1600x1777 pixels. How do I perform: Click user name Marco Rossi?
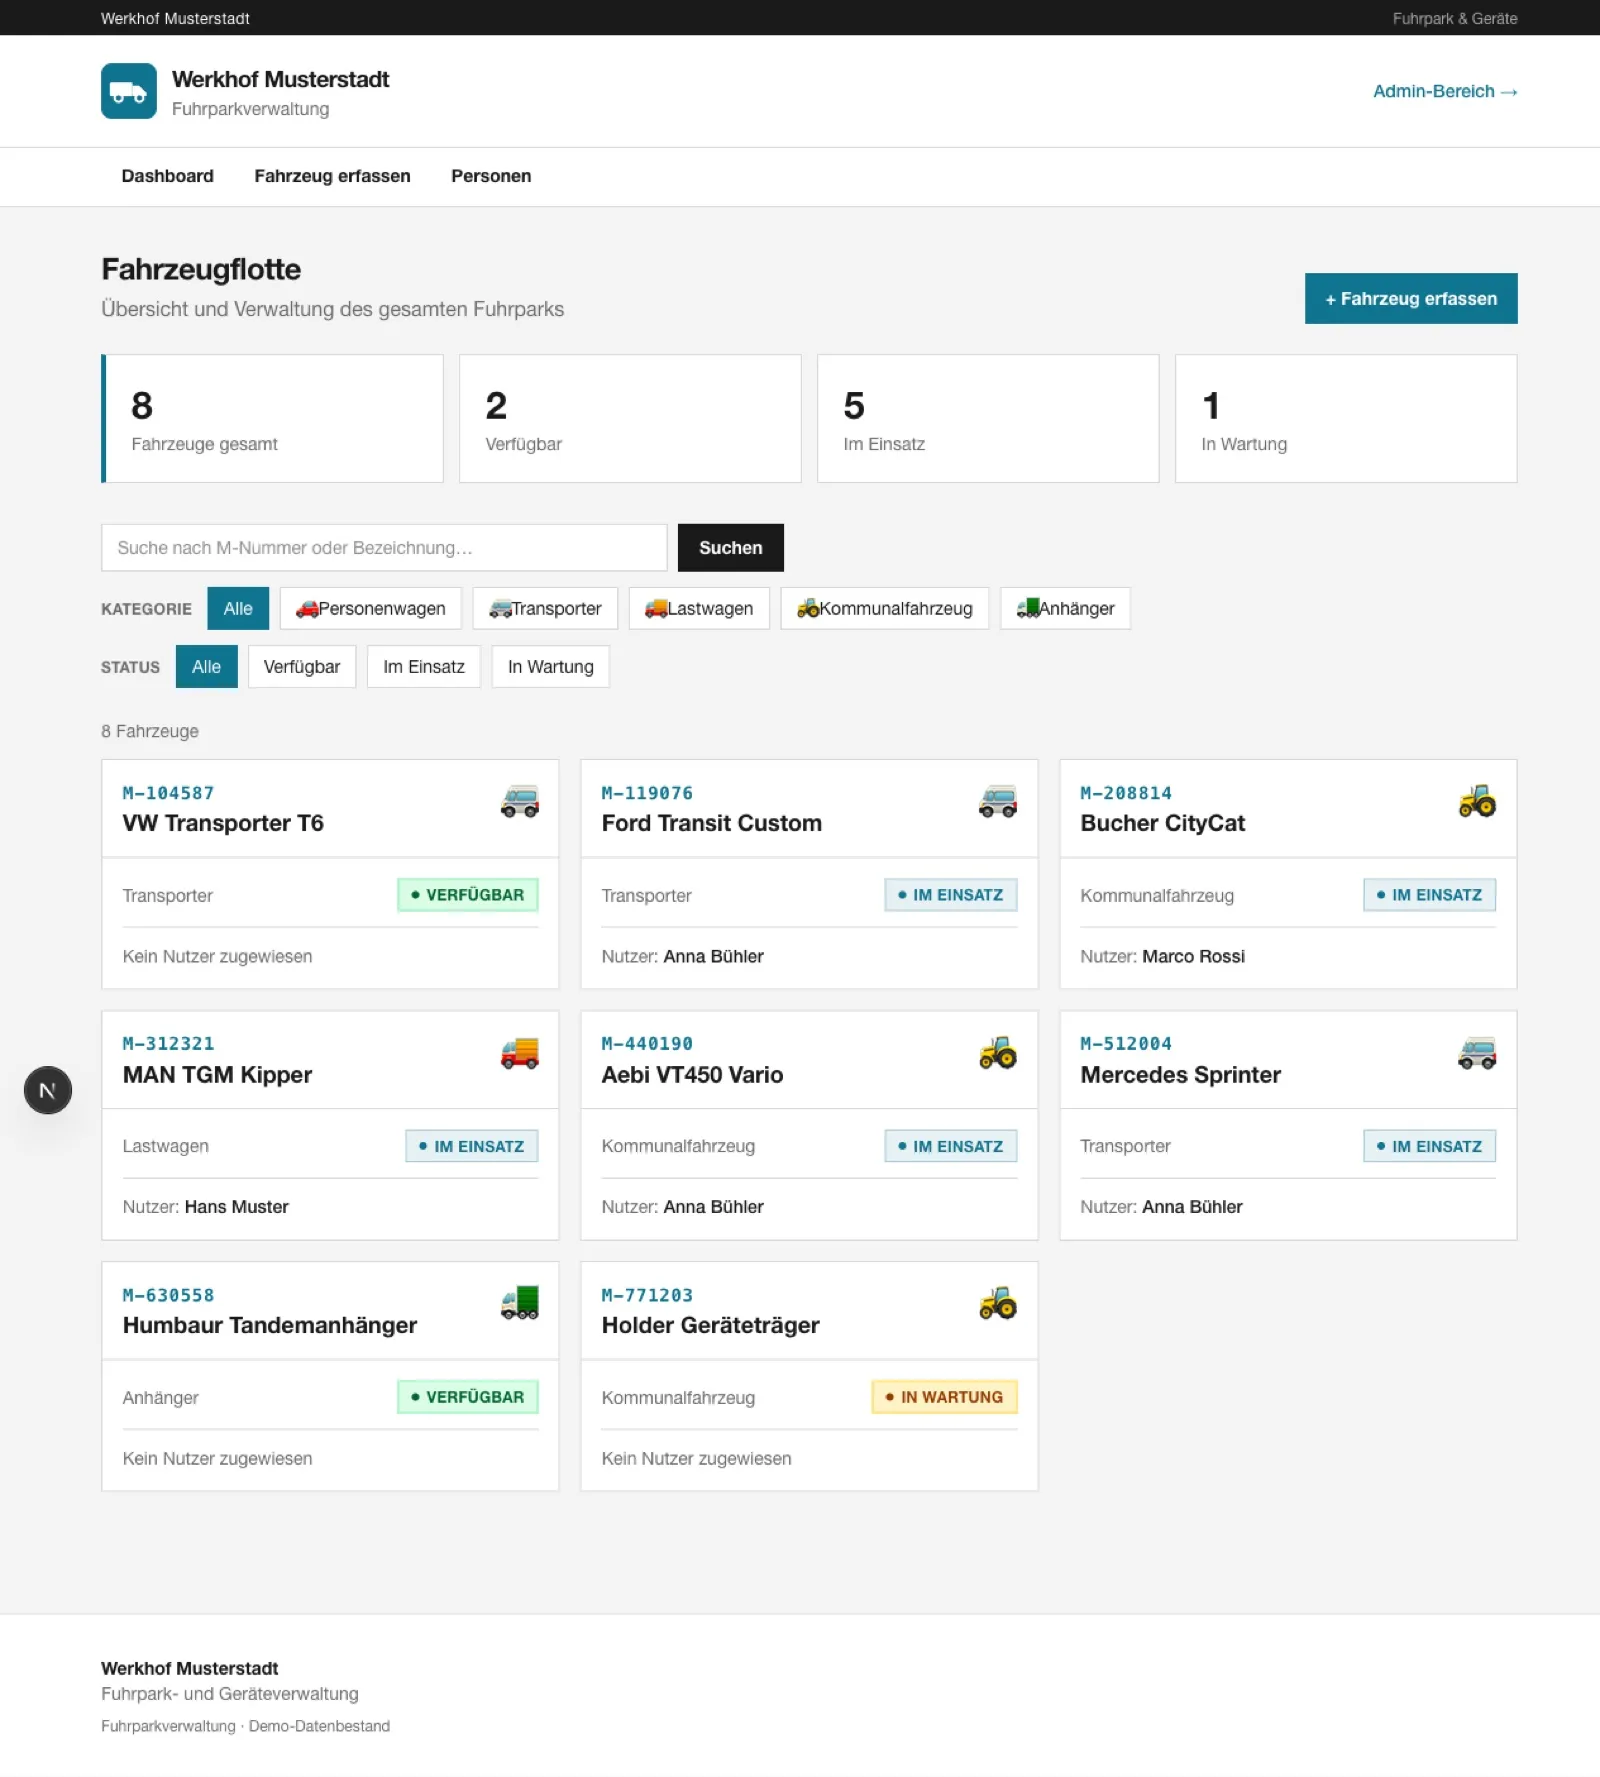tap(1194, 957)
